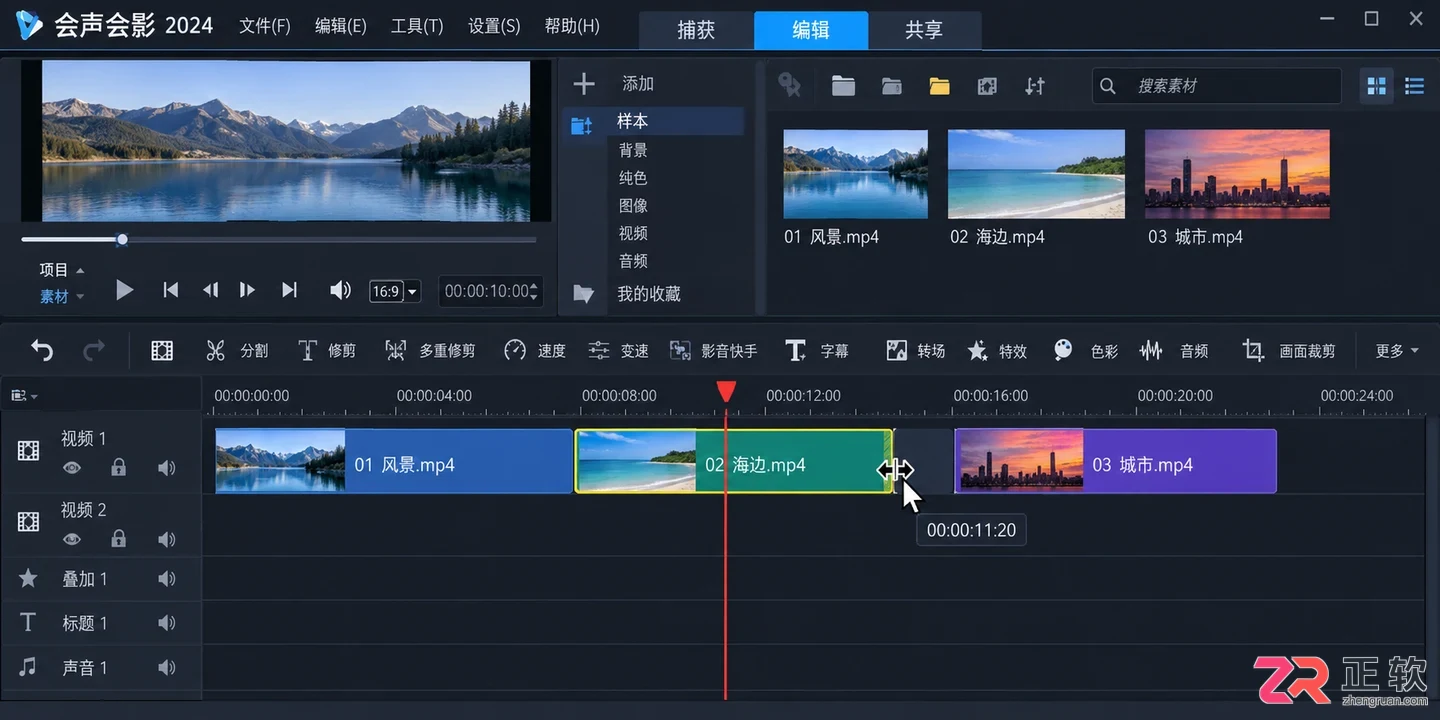This screenshot has width=1440, height=720.
Task: Expand the 更多 tools dropdown
Action: click(x=1397, y=350)
